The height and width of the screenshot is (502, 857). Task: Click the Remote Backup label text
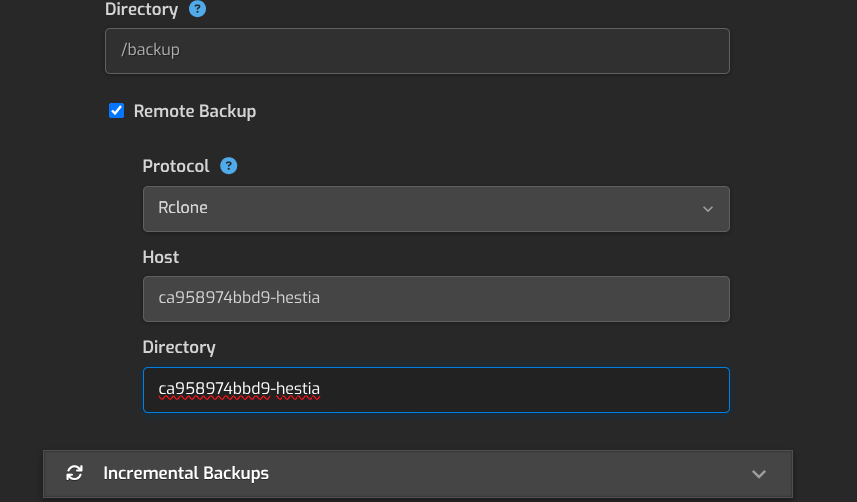tap(195, 111)
